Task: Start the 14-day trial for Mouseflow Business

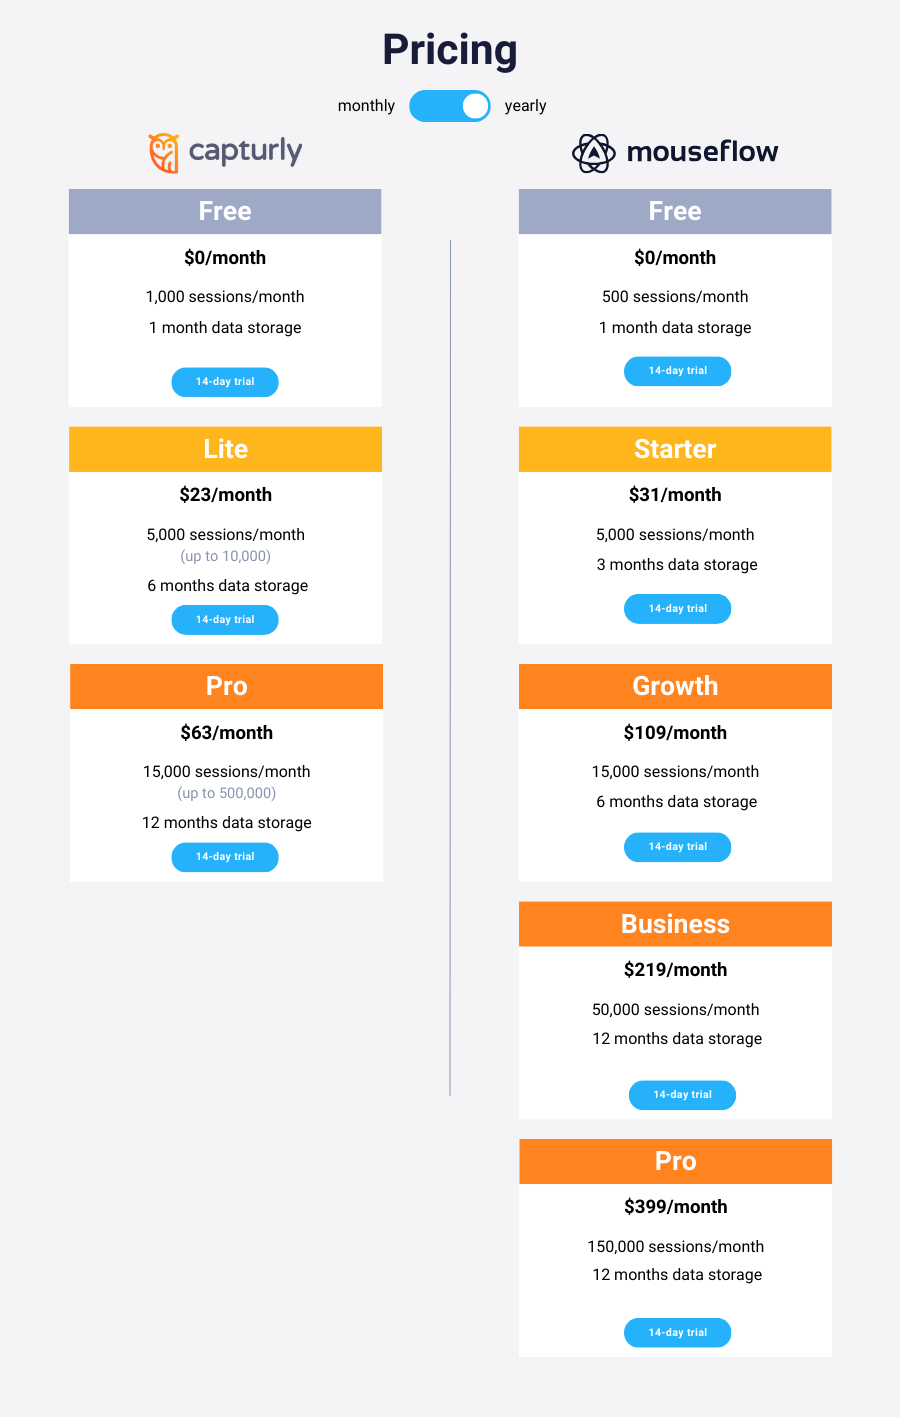Action: (x=682, y=1095)
